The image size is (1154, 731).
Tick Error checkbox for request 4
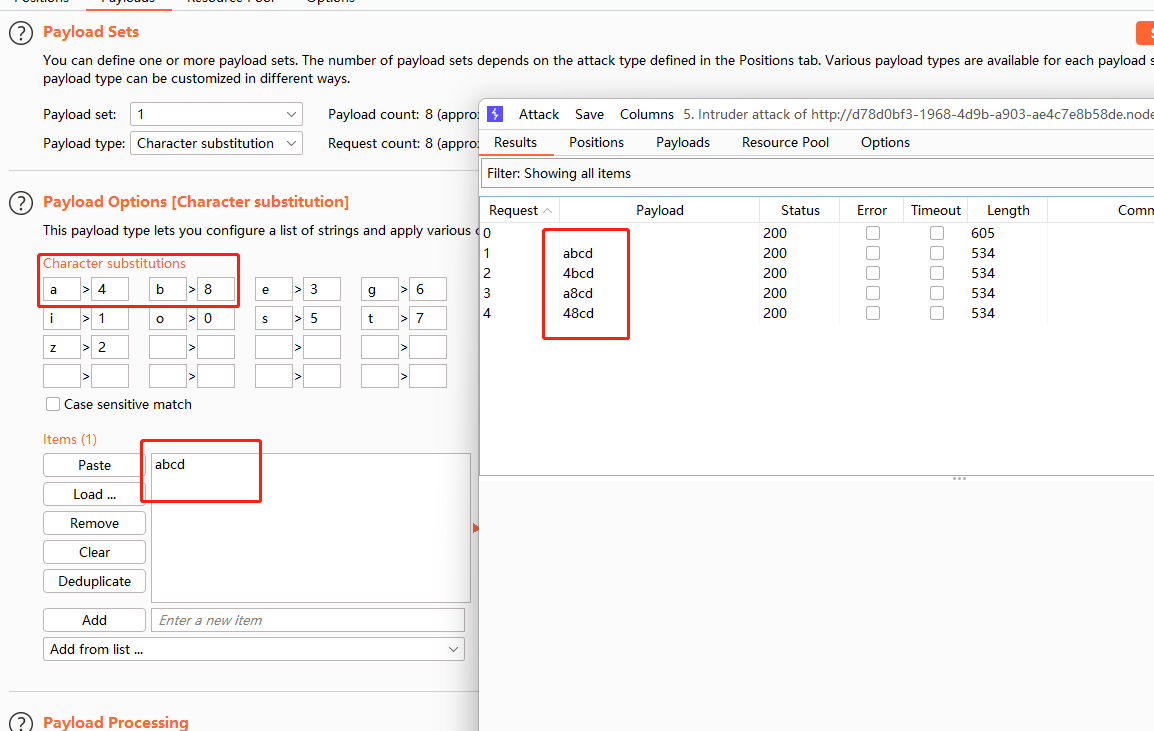873,313
